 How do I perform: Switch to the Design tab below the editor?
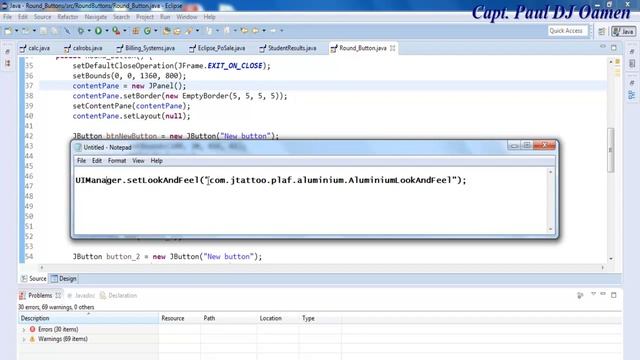coord(64,279)
